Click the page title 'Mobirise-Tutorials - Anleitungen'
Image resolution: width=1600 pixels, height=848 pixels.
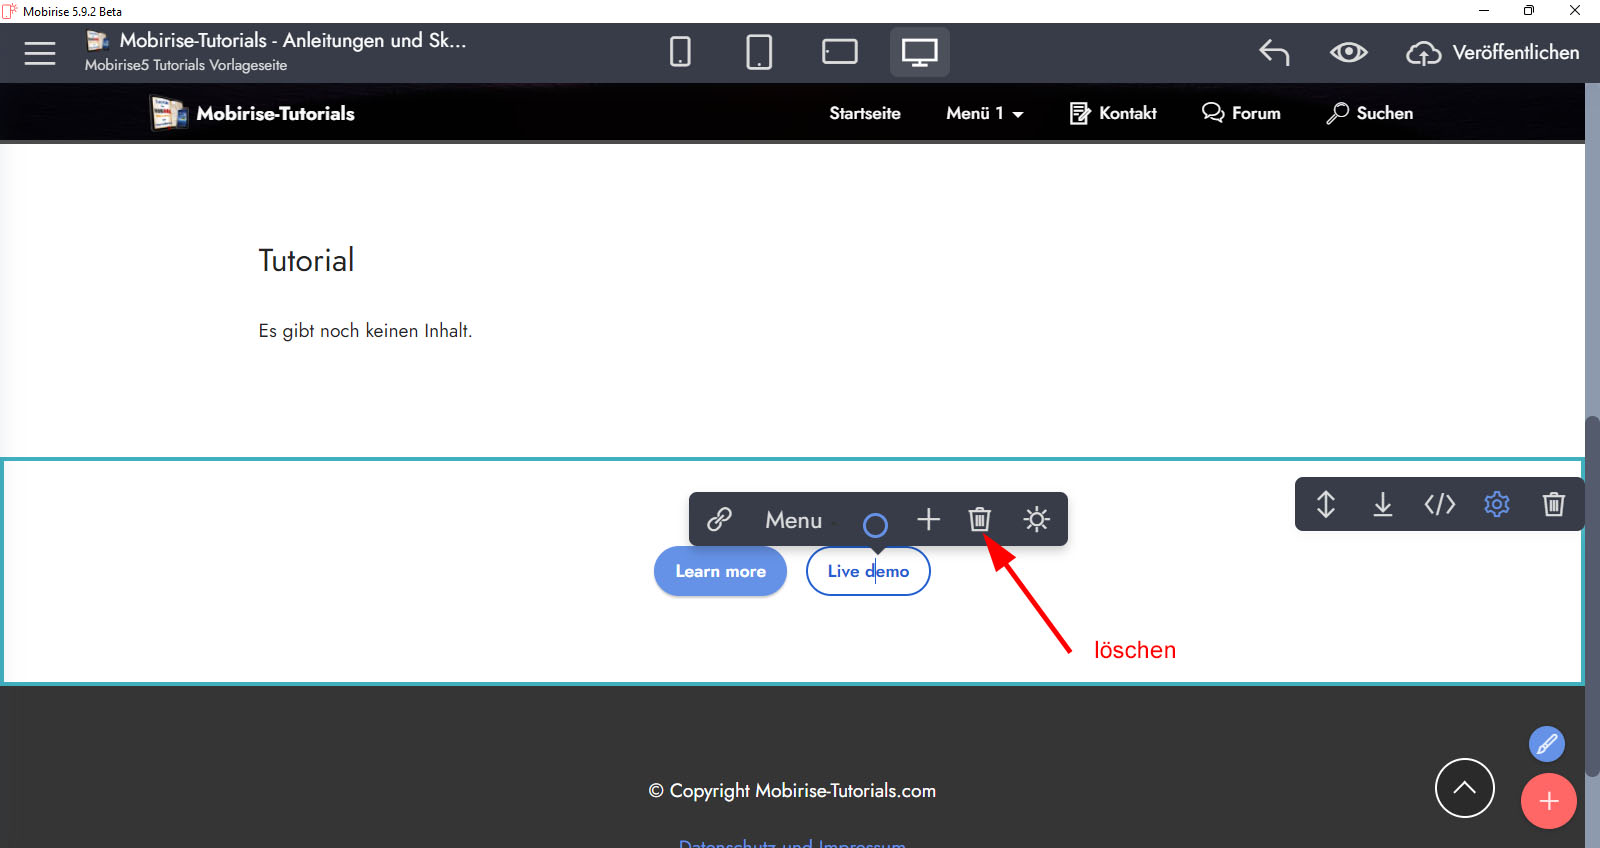[x=293, y=41]
